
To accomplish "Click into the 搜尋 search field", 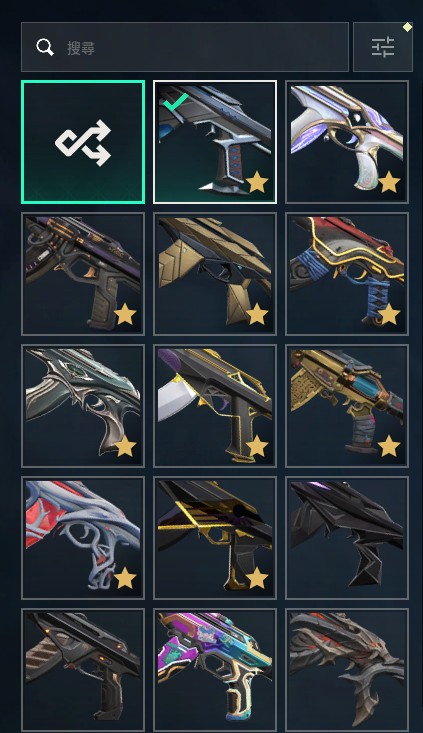I will [185, 47].
